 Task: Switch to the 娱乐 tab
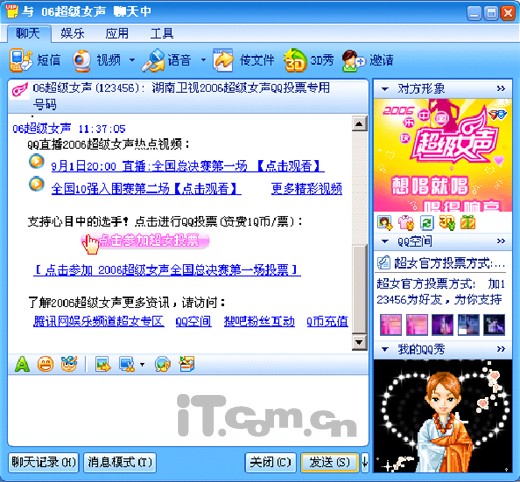72,33
